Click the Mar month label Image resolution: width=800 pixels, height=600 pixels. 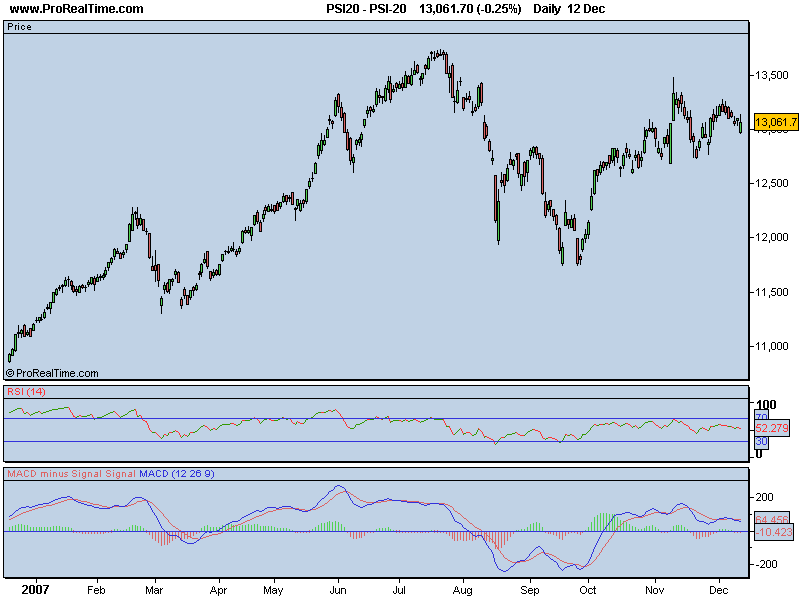point(154,590)
